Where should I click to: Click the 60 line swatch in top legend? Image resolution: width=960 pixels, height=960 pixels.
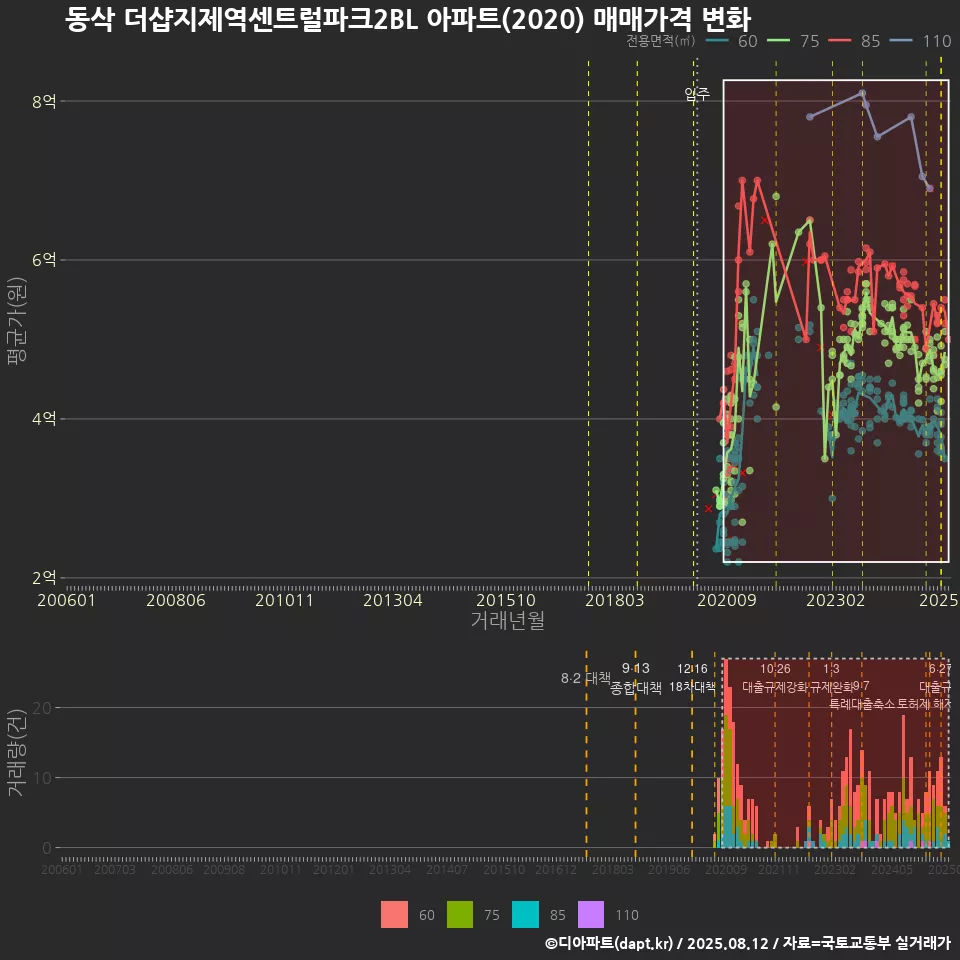(717, 41)
